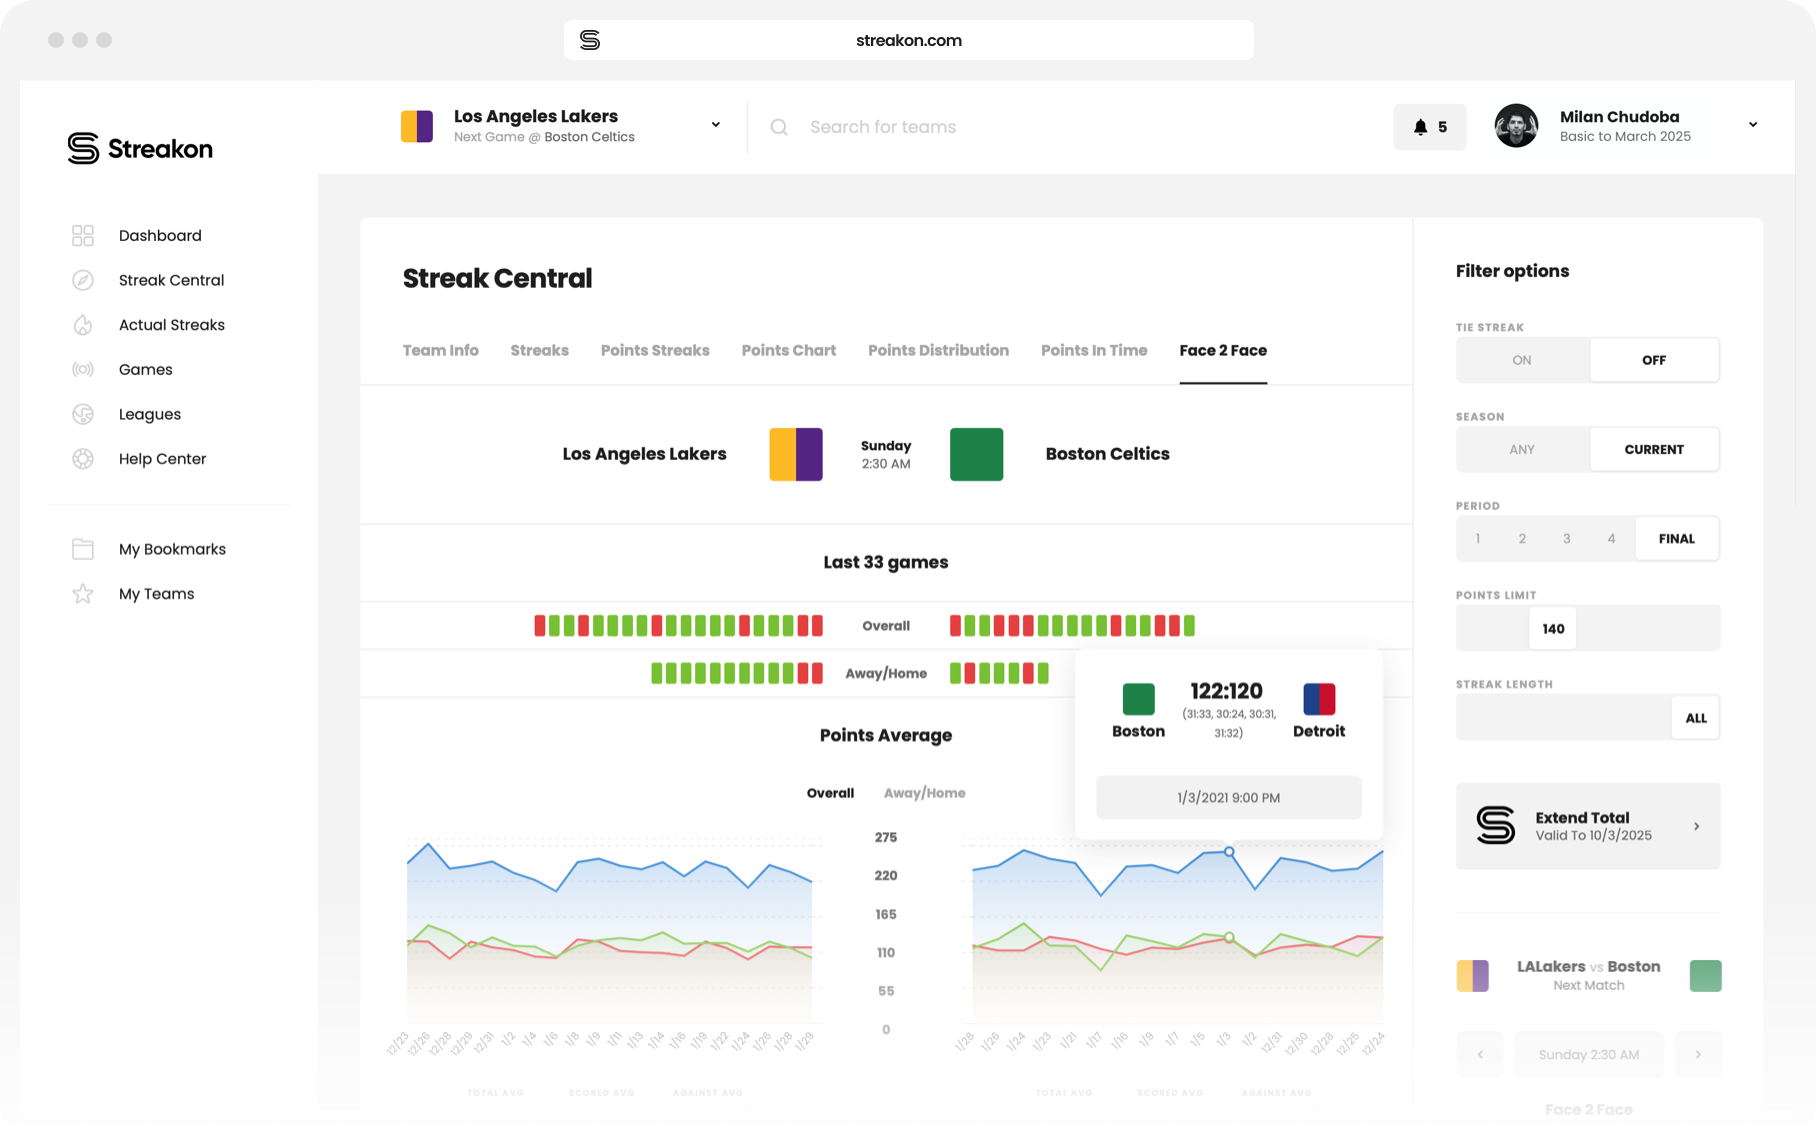
Task: Click the Points Limit slider handle at 140
Action: 1553,629
